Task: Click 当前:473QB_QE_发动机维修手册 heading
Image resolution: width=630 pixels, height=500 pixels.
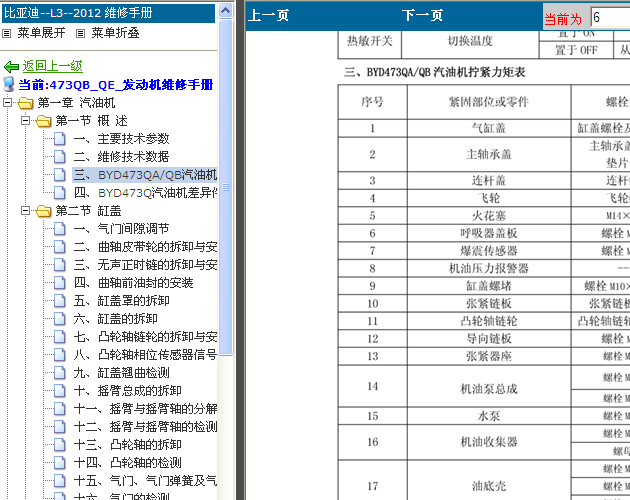Action: 116,85
